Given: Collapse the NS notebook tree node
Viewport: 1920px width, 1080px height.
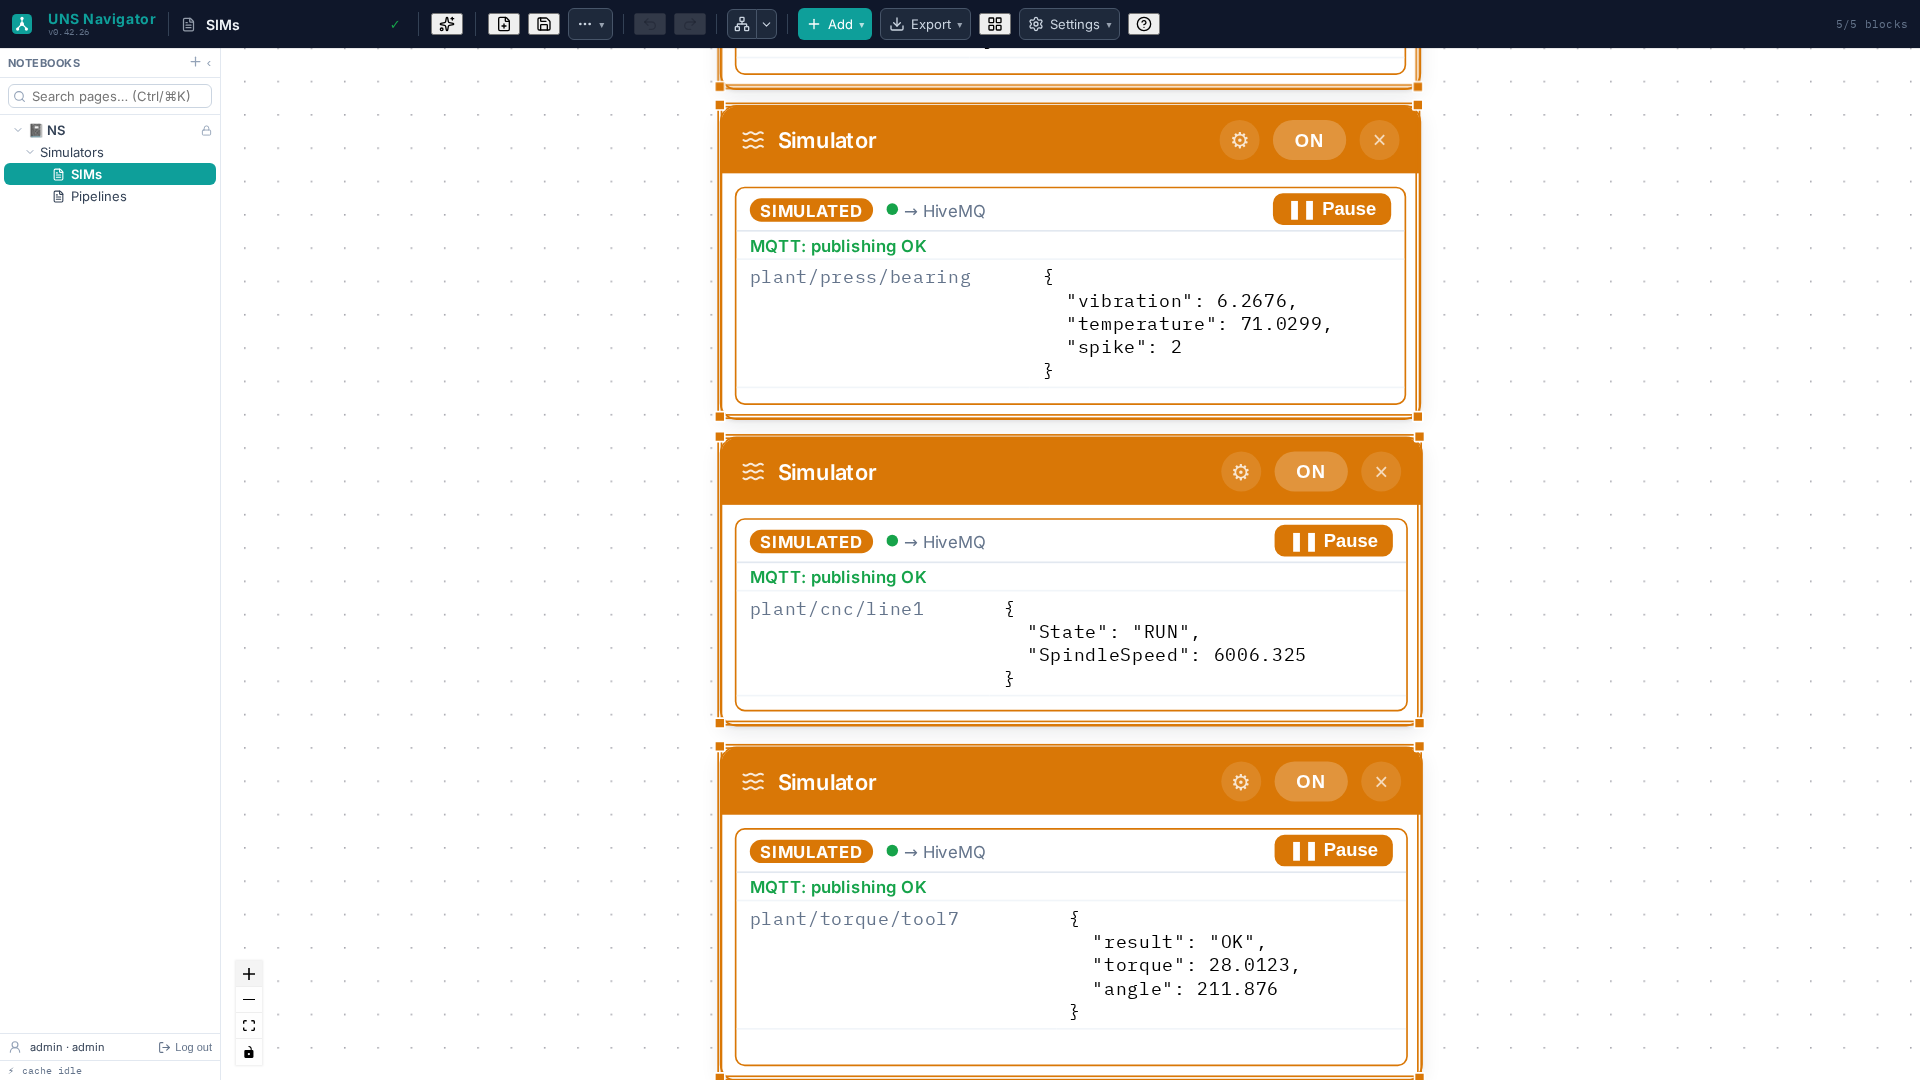Looking at the screenshot, I should pos(18,130).
